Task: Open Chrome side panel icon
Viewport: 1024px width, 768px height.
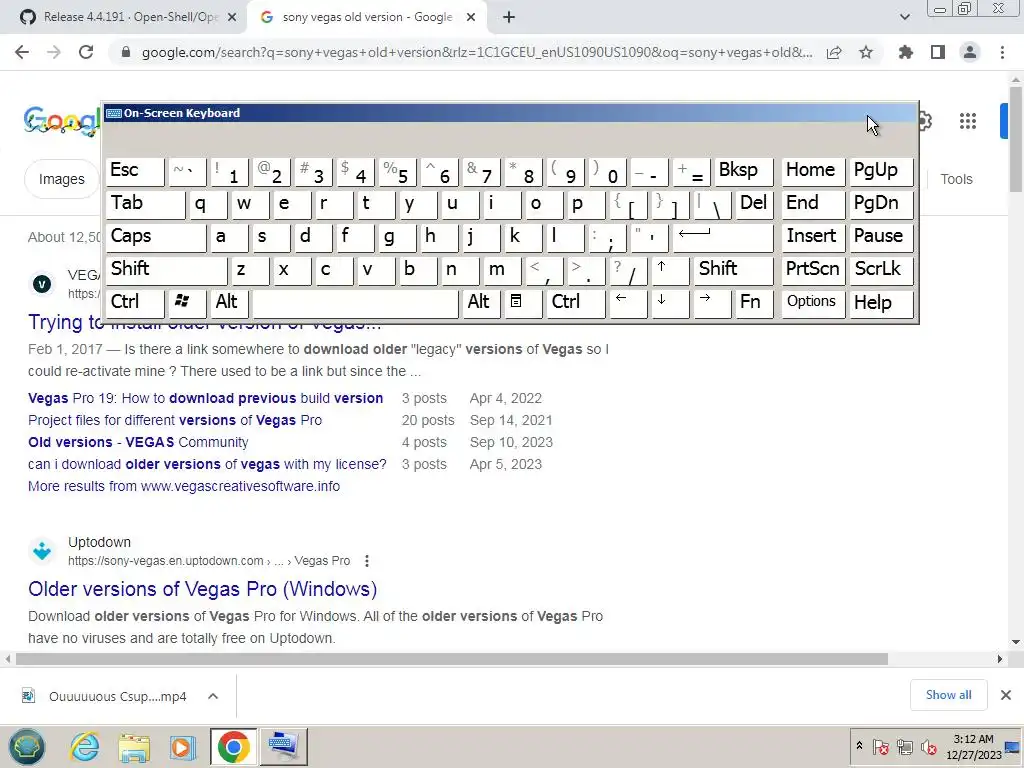Action: coord(938,52)
